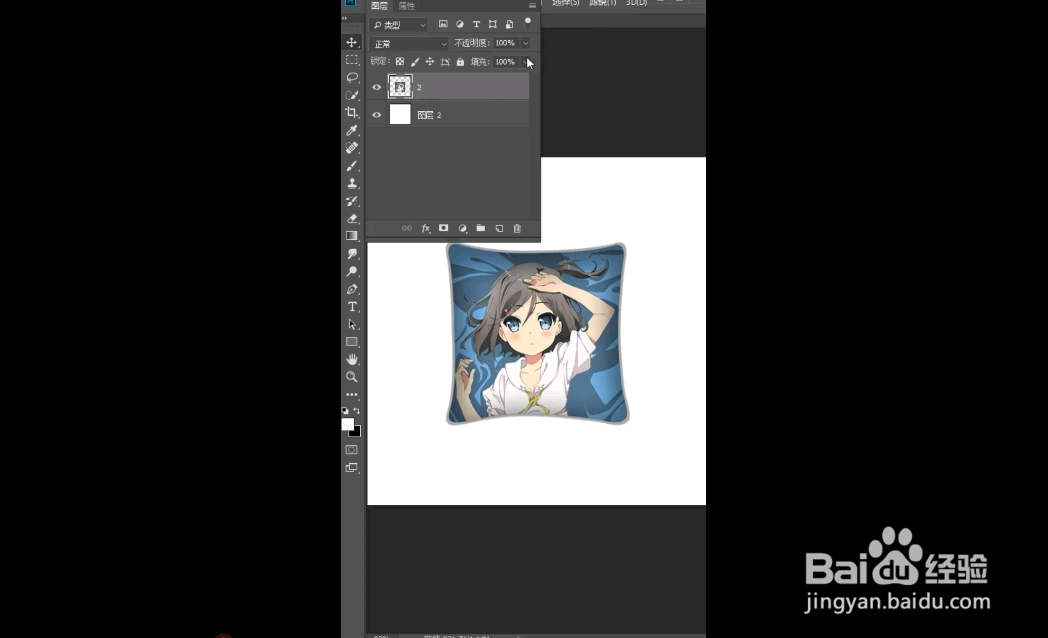Select the white thumbnail of 图层 2

click(x=400, y=114)
